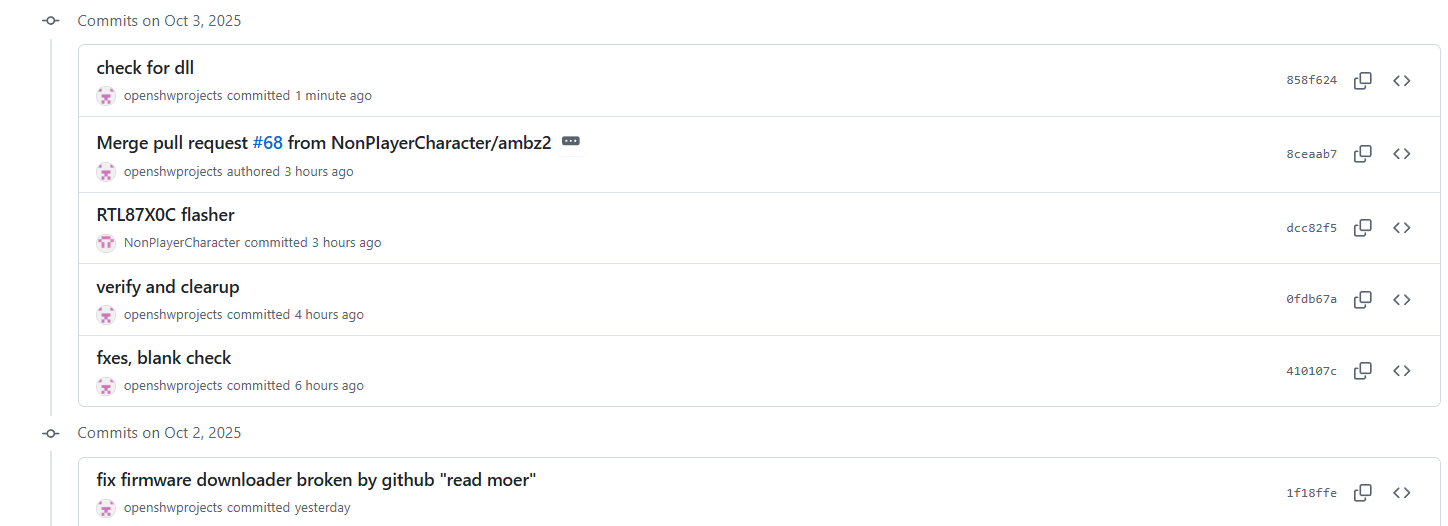The height and width of the screenshot is (526, 1448).
Task: Open the "check for dll" commit
Action: pyautogui.click(x=145, y=68)
